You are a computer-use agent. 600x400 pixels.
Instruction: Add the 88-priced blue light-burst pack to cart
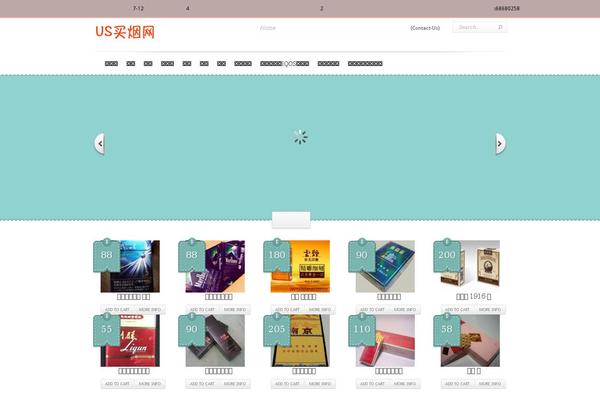pos(117,309)
